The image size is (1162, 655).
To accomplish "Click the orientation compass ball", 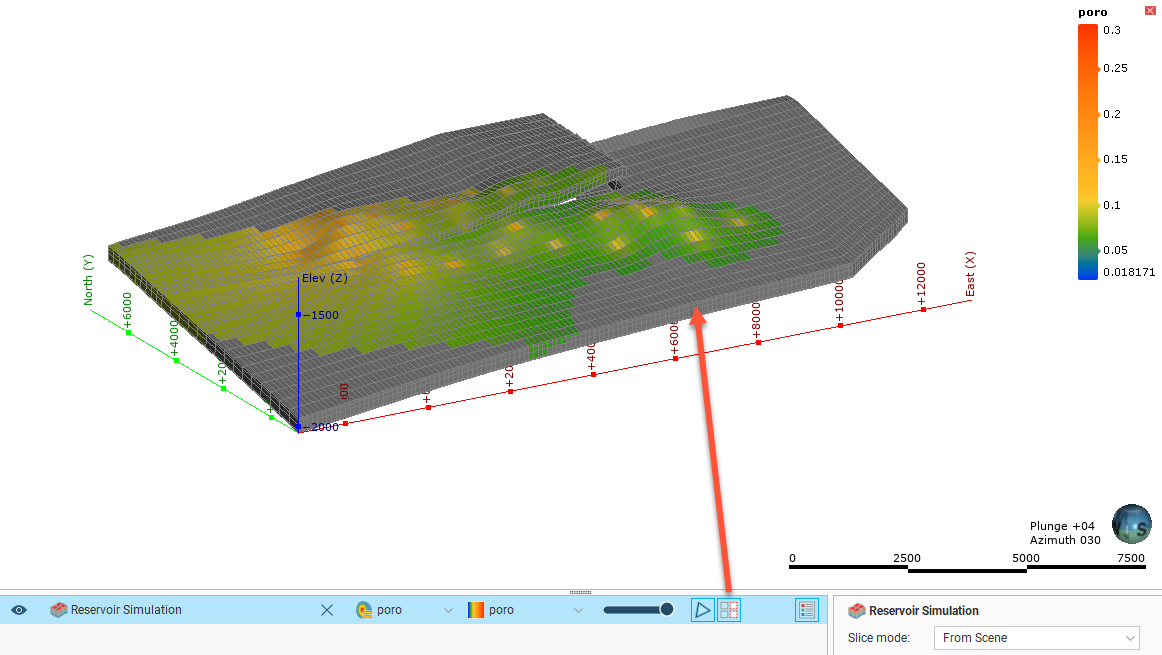I will (1131, 524).
